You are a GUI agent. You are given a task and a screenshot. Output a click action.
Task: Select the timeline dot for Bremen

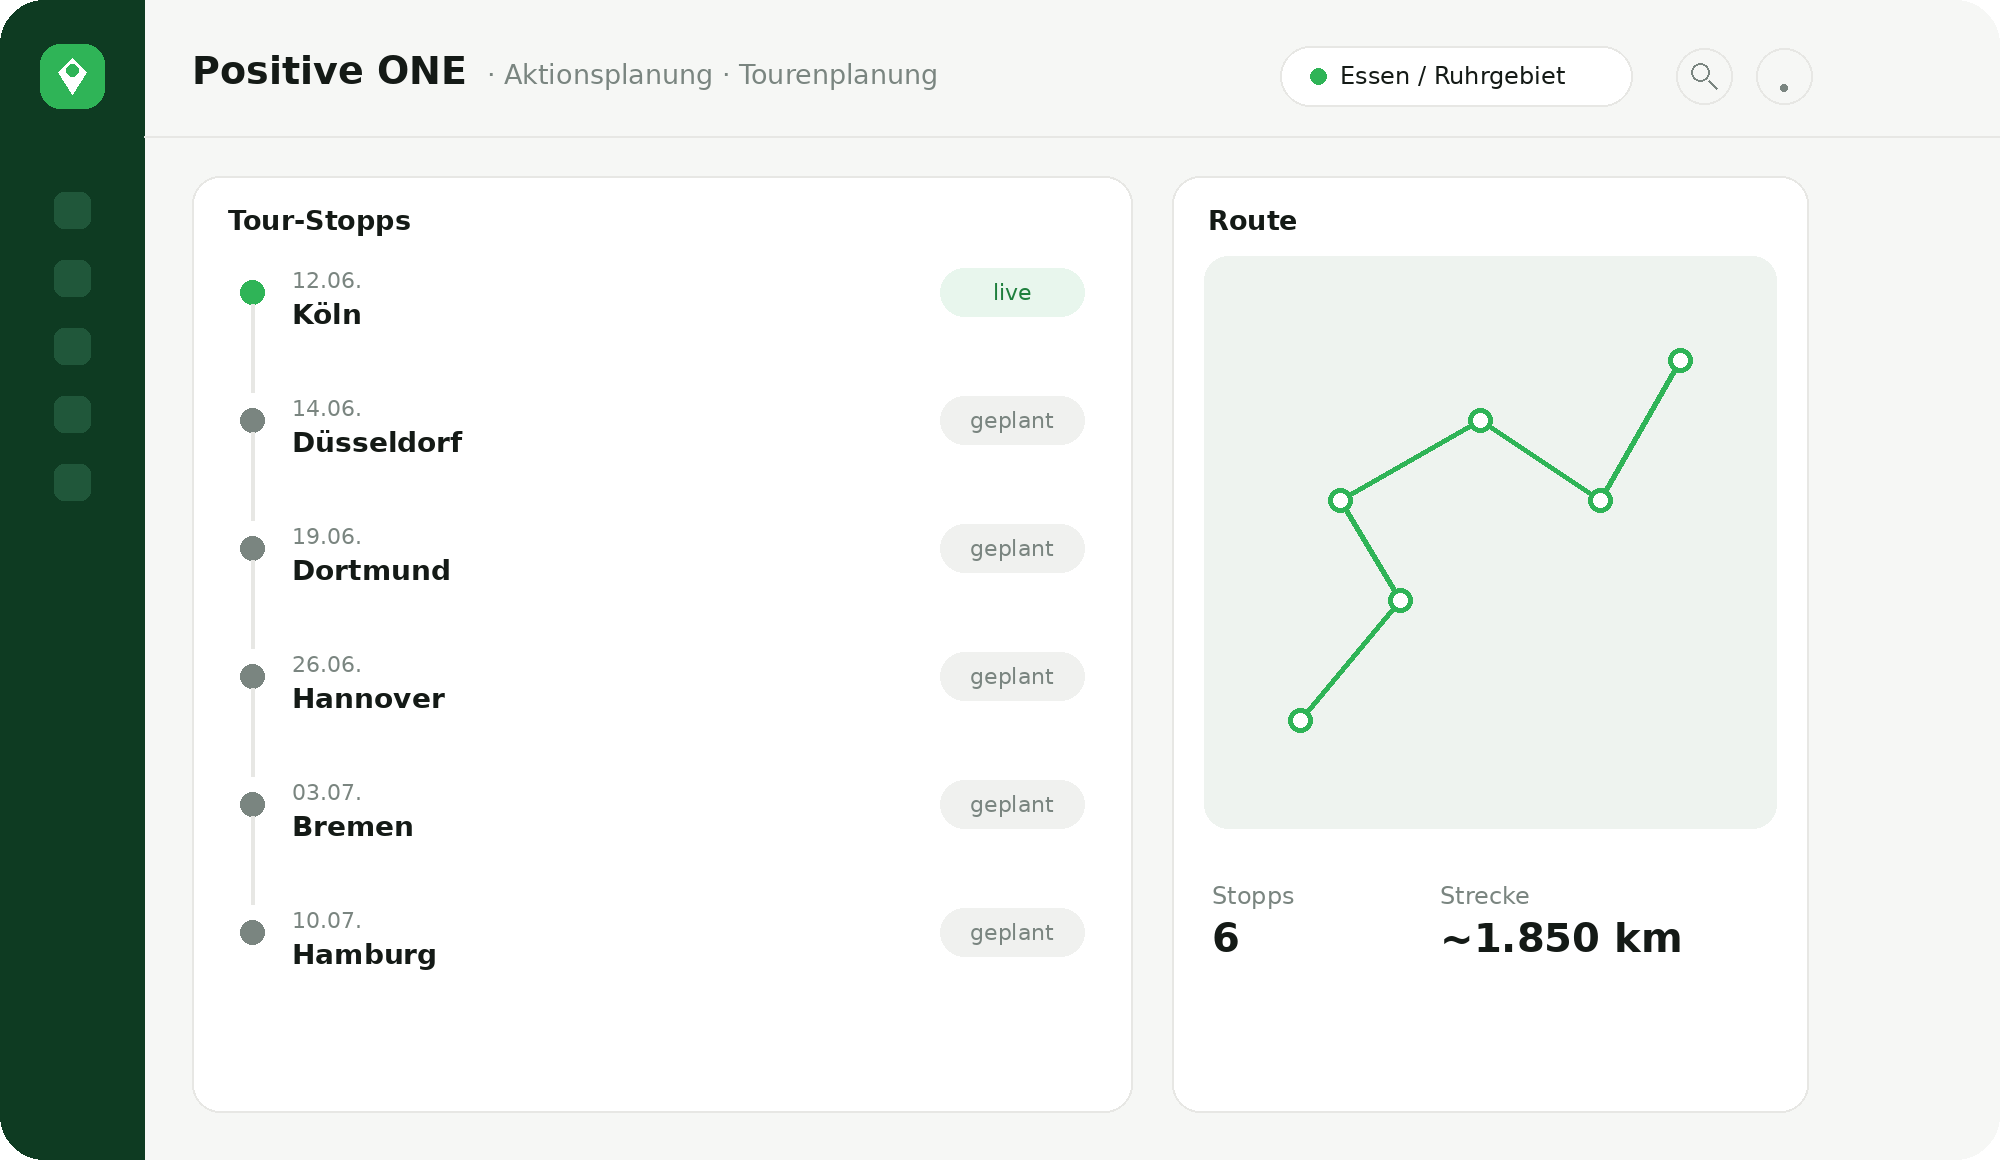252,804
